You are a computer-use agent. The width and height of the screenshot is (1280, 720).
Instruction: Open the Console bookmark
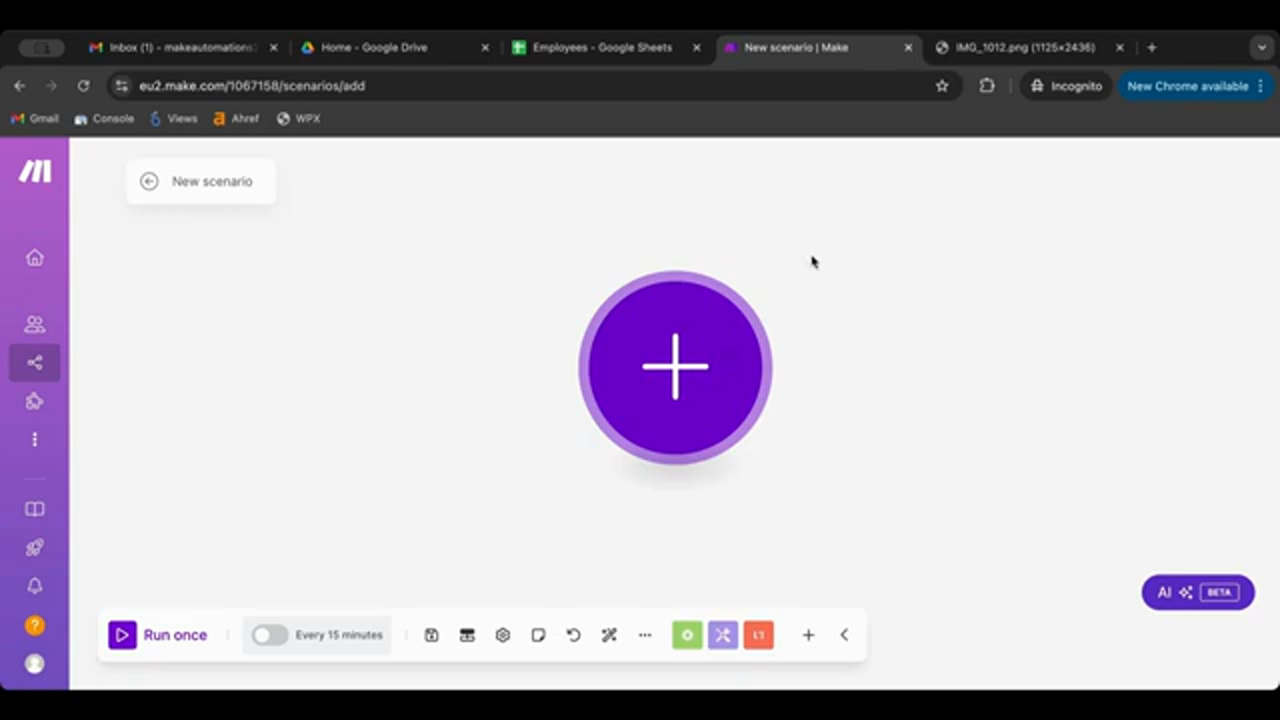[x=104, y=118]
